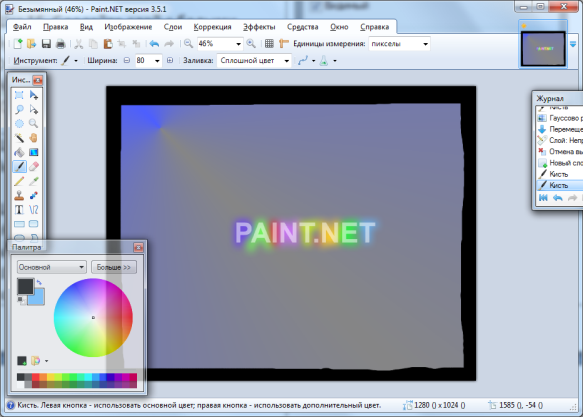Click the Redo arrow in top toolbar

(169, 44)
